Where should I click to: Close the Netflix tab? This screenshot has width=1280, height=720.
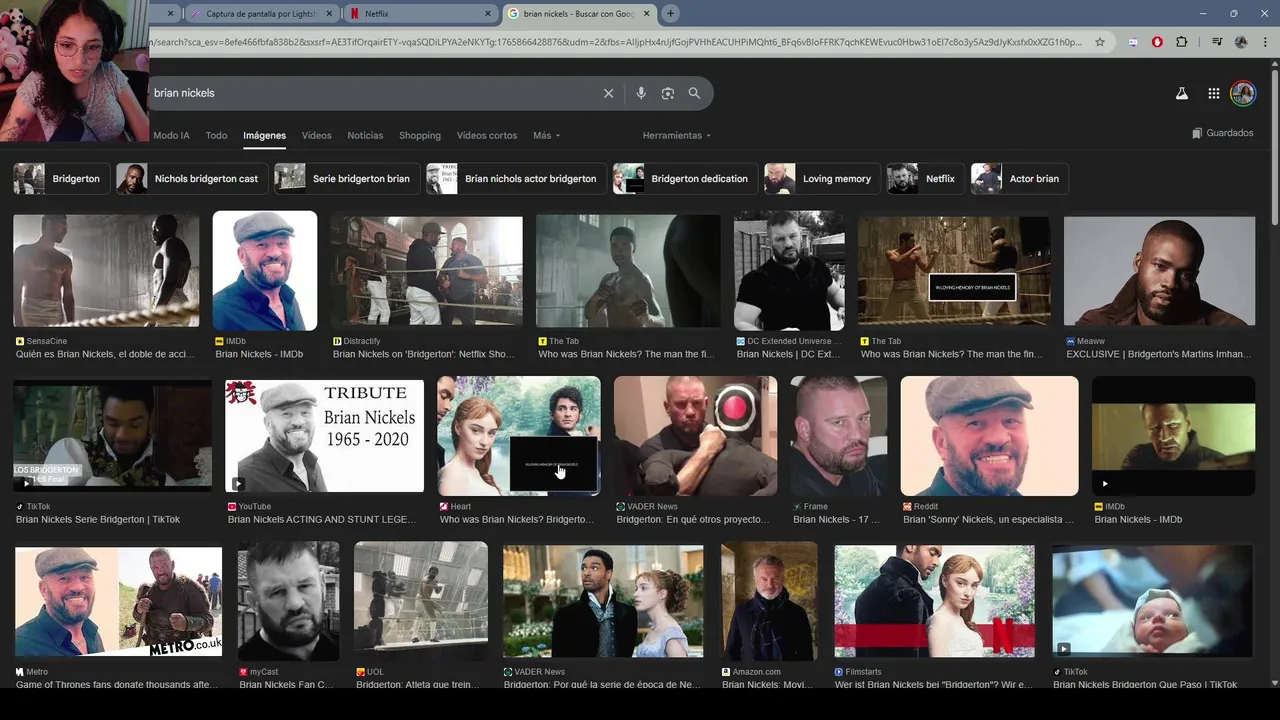pyautogui.click(x=489, y=14)
